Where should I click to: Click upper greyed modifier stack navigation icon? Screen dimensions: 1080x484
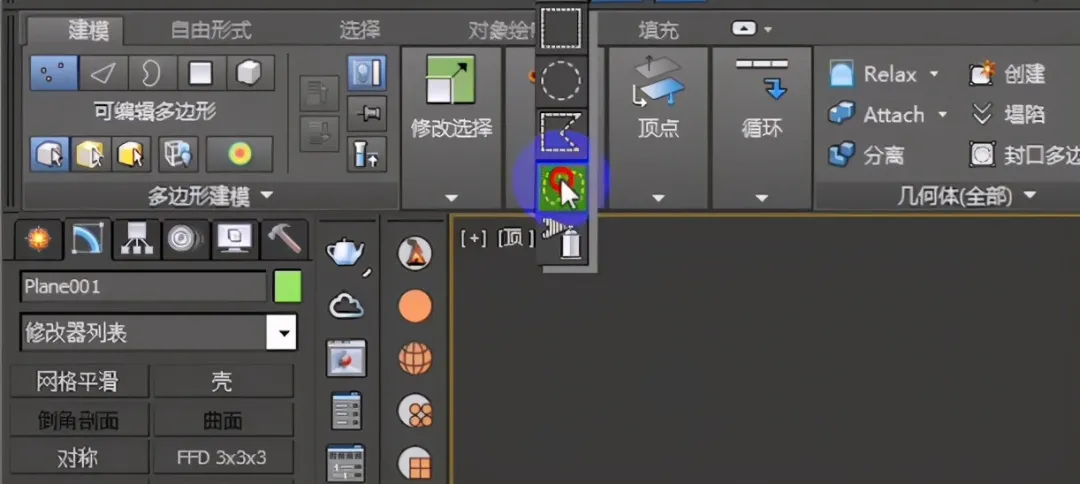[x=319, y=94]
